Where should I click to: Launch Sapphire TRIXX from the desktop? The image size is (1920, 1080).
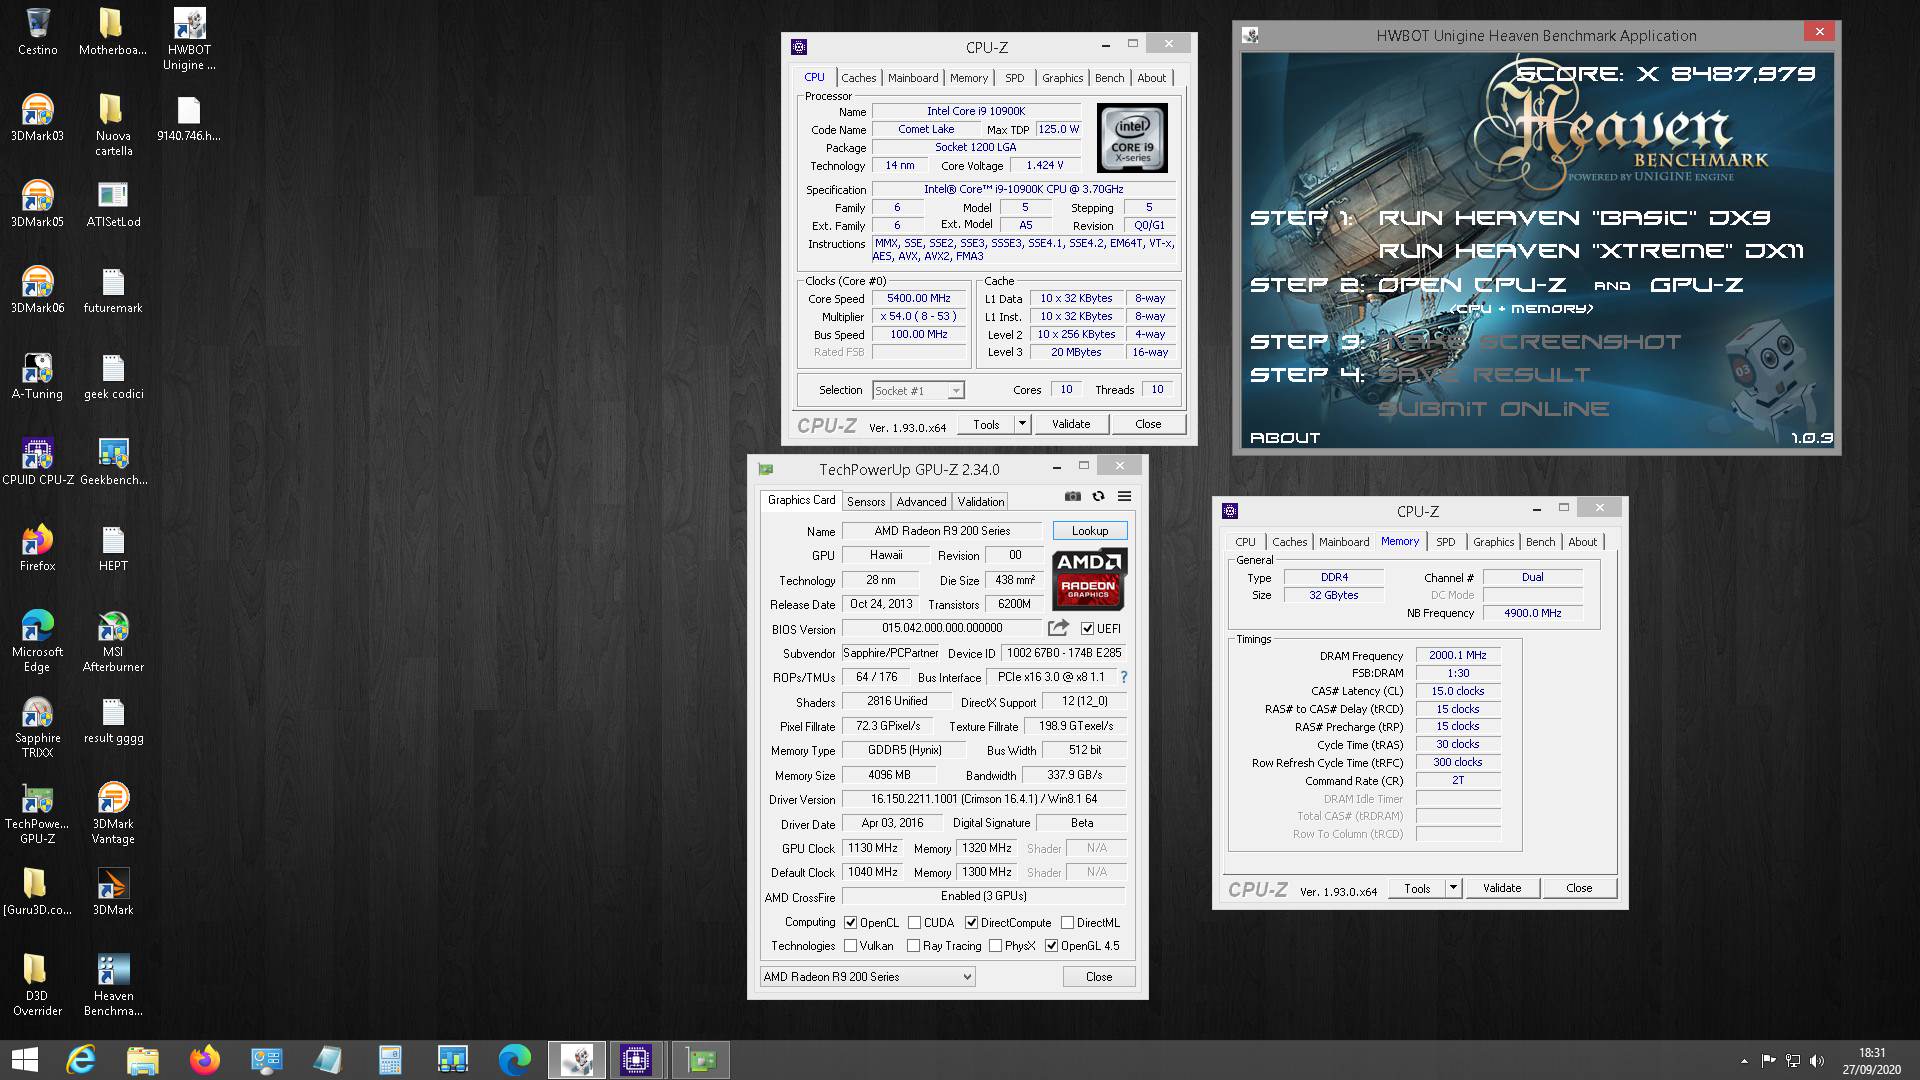(37, 727)
